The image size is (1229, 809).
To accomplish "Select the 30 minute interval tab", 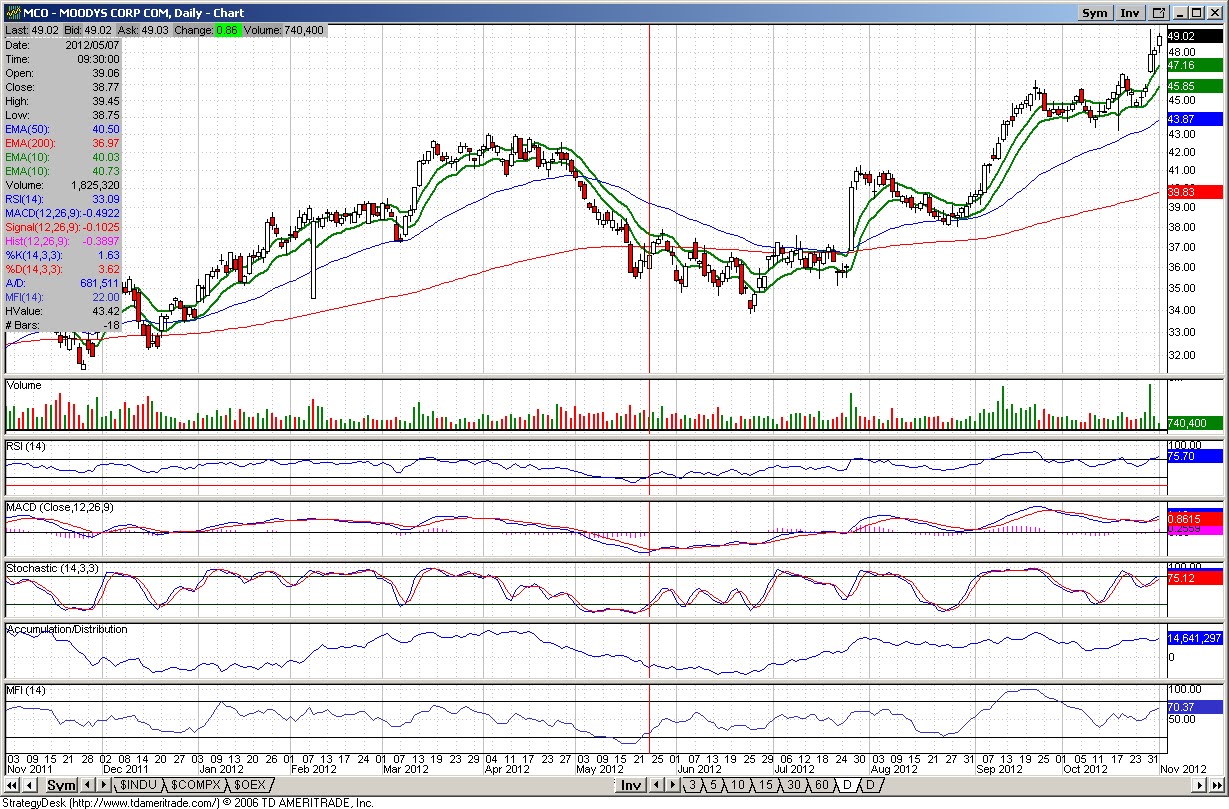I will point(794,785).
